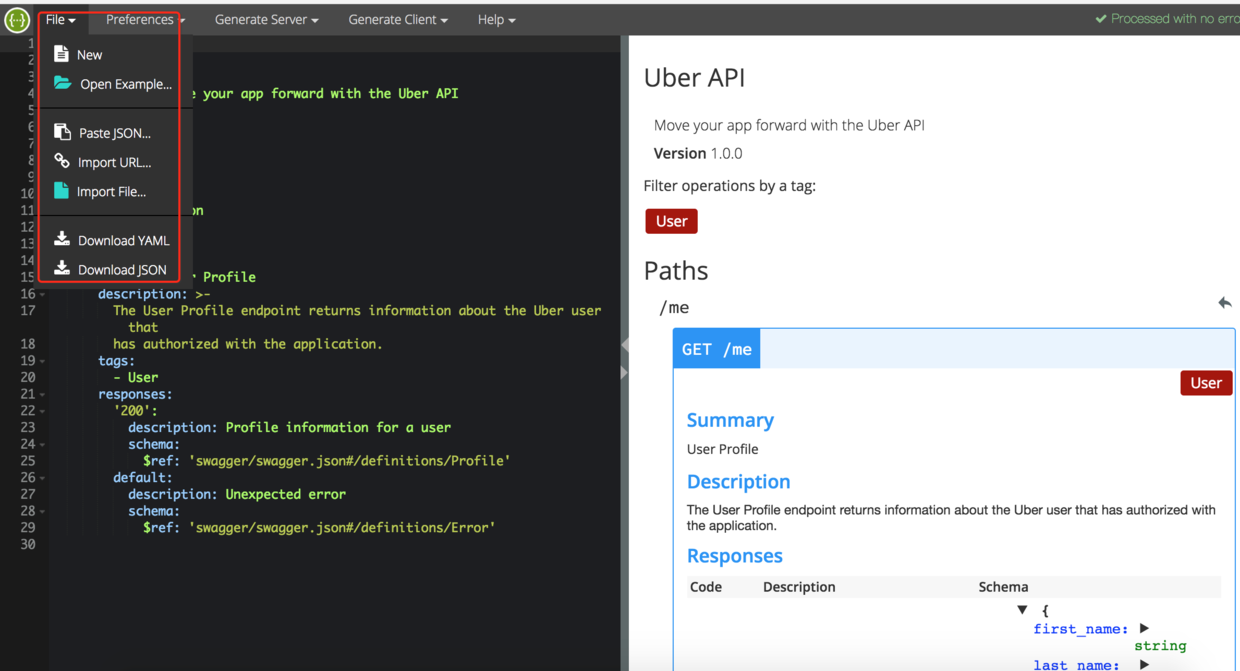Fold the tags block at line 19
This screenshot has height=671, width=1240.
42,361
